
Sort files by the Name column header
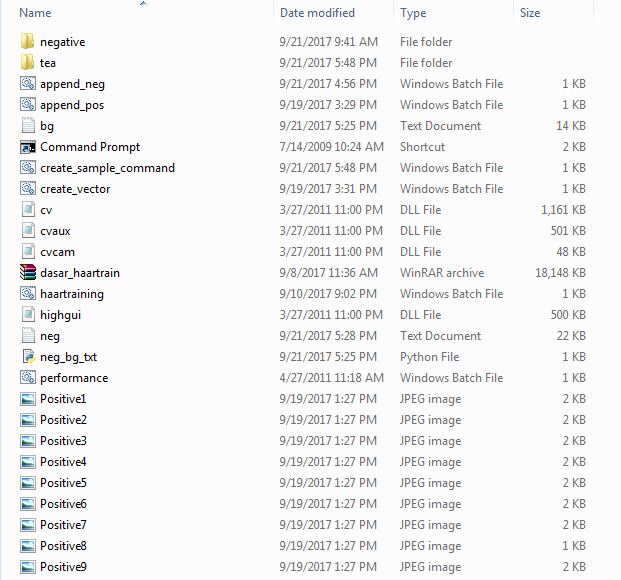coord(35,13)
